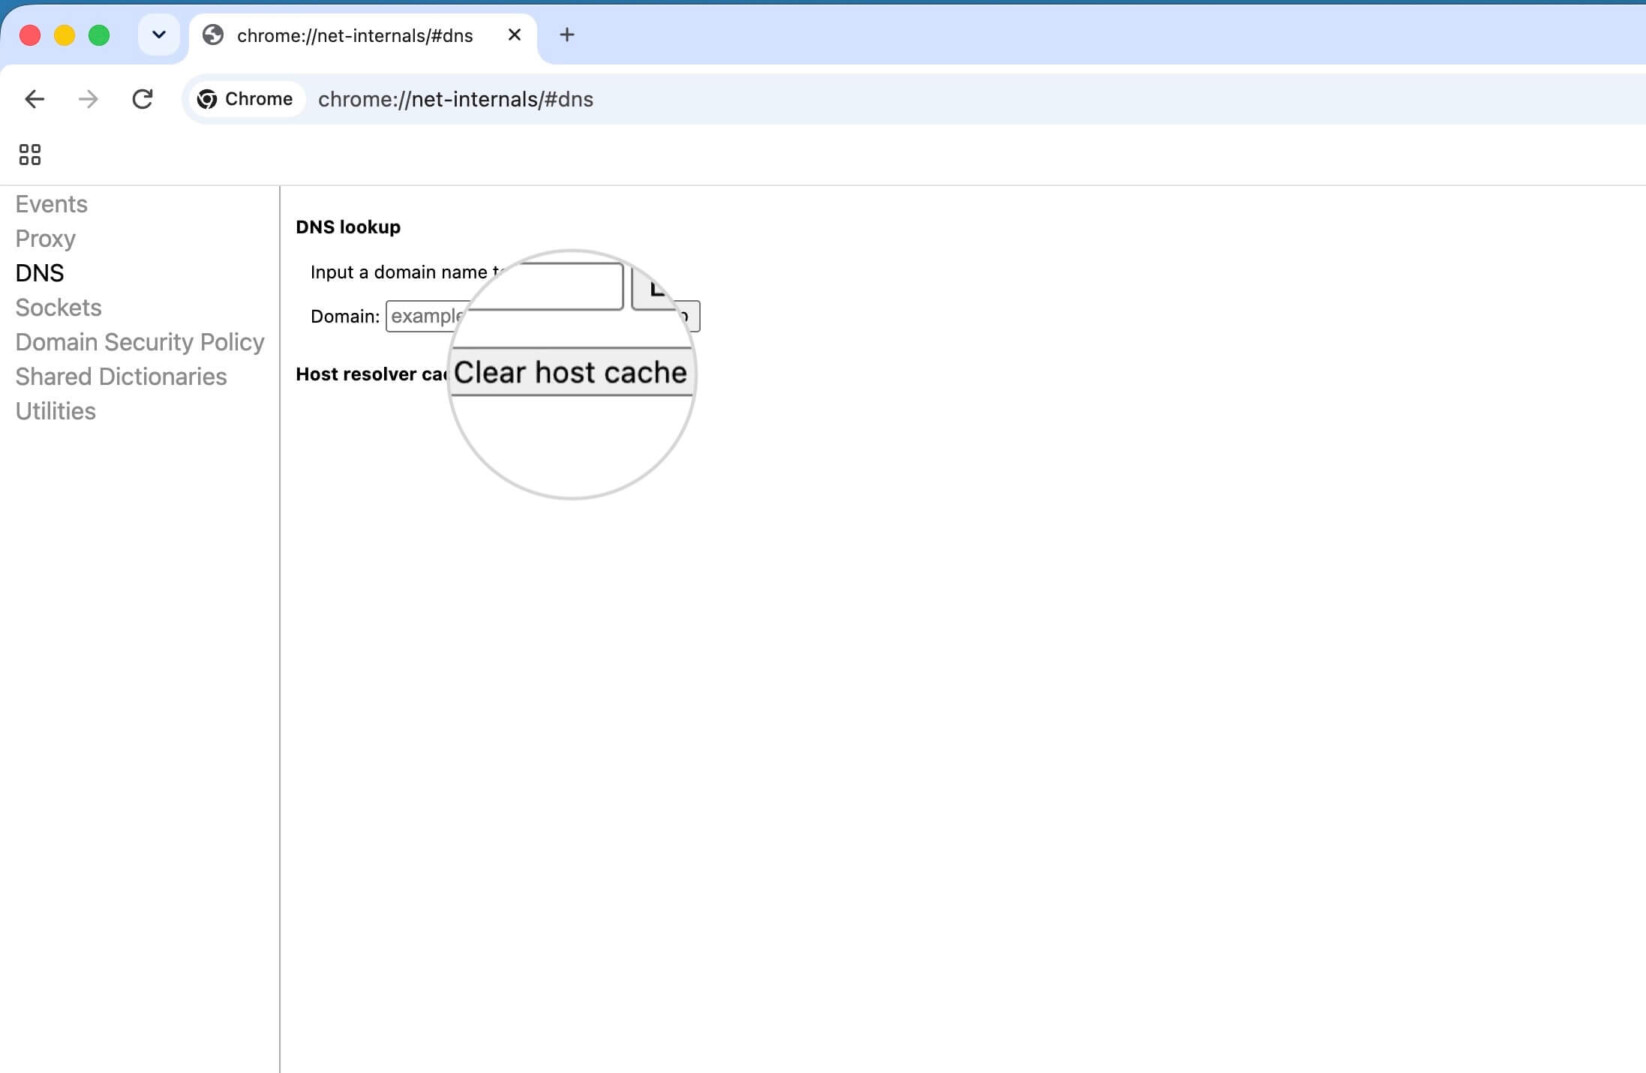
Task: Open a new tab with the plus icon
Action: pyautogui.click(x=567, y=35)
